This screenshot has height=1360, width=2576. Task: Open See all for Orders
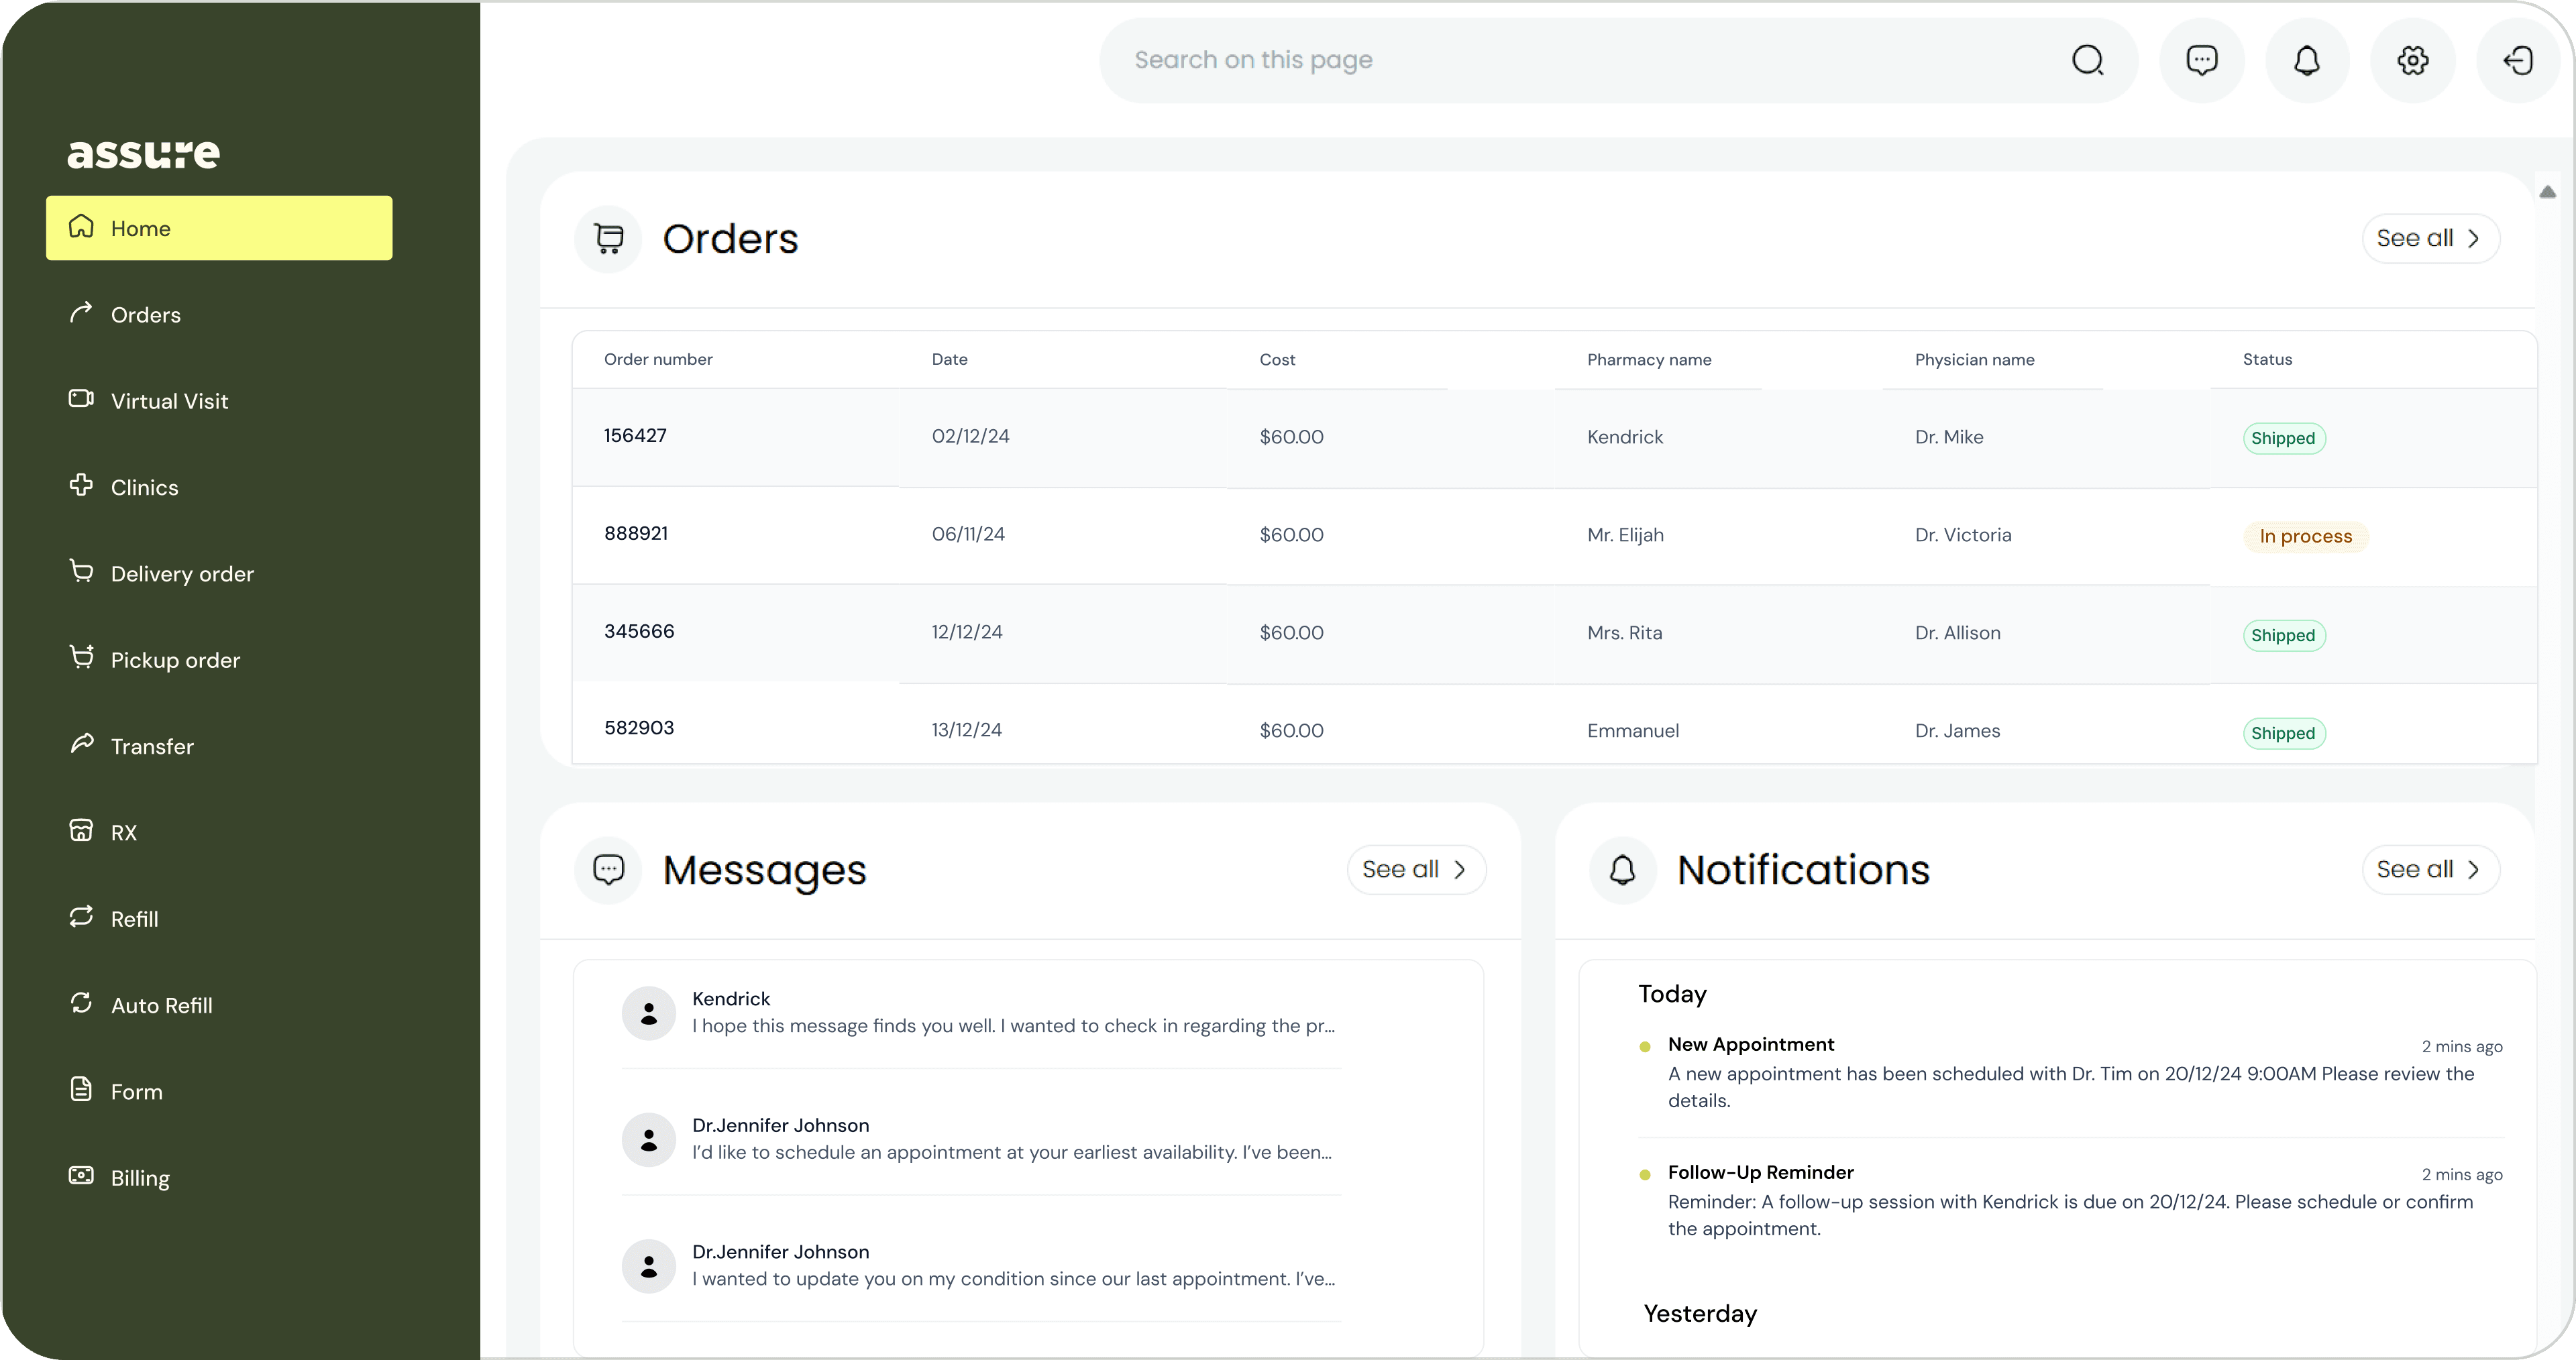point(2430,238)
